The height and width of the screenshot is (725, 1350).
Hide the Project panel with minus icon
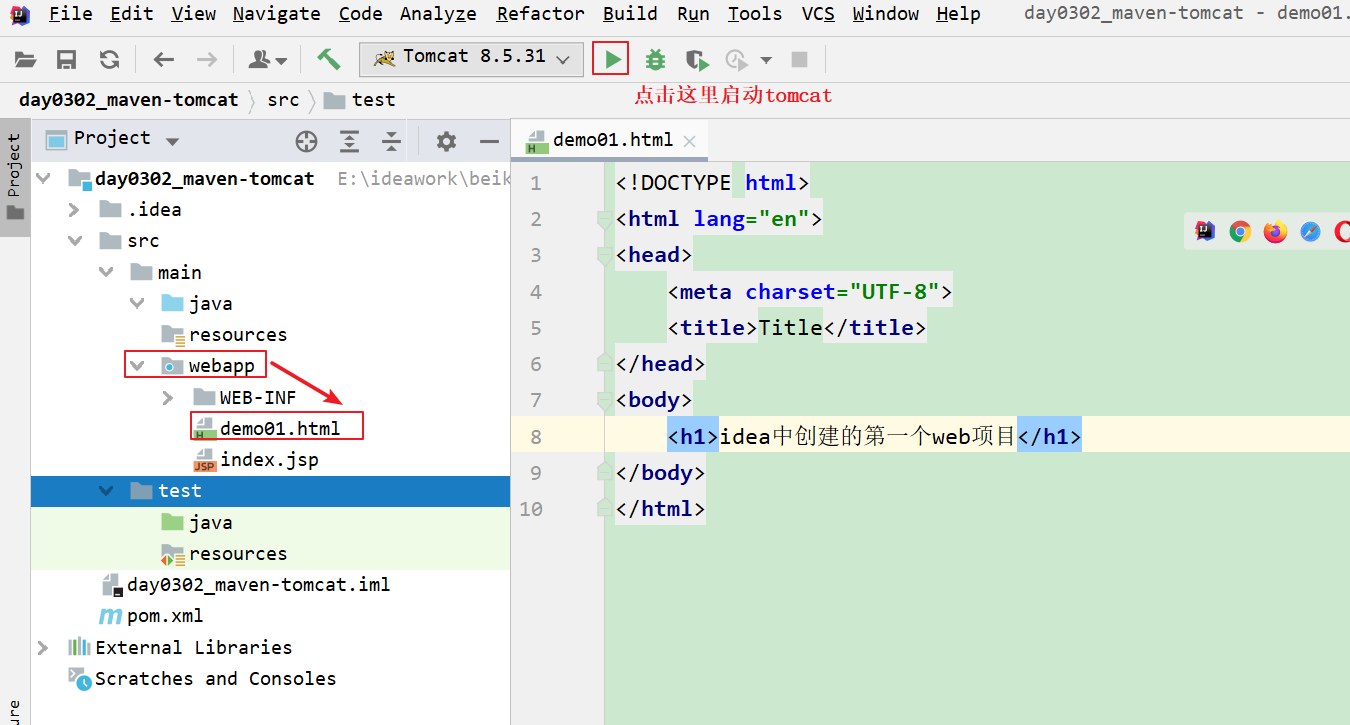tap(489, 141)
